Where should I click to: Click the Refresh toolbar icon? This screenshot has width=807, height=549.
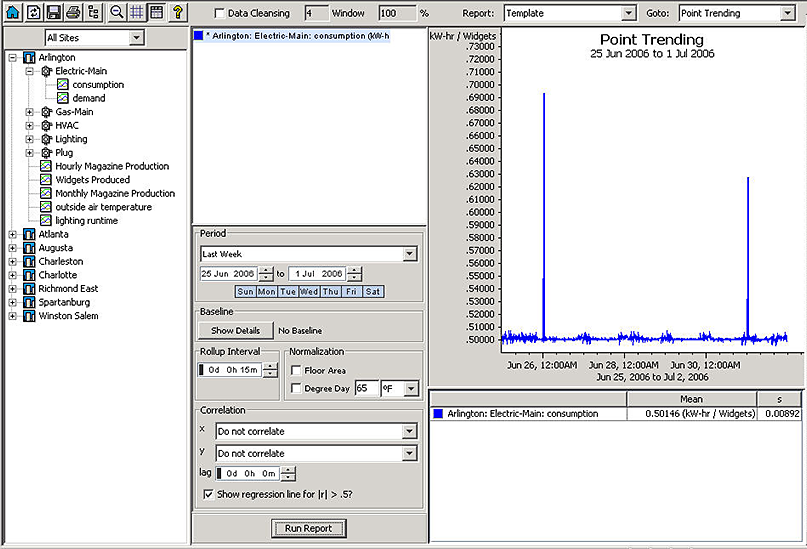click(x=32, y=13)
